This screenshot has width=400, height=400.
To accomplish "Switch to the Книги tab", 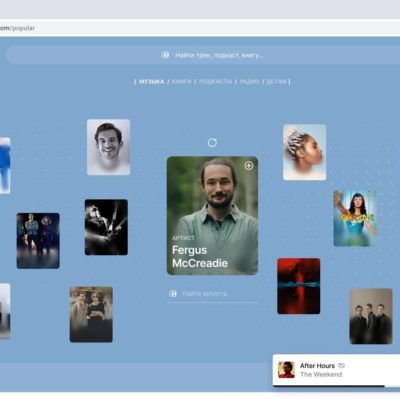I will (182, 81).
